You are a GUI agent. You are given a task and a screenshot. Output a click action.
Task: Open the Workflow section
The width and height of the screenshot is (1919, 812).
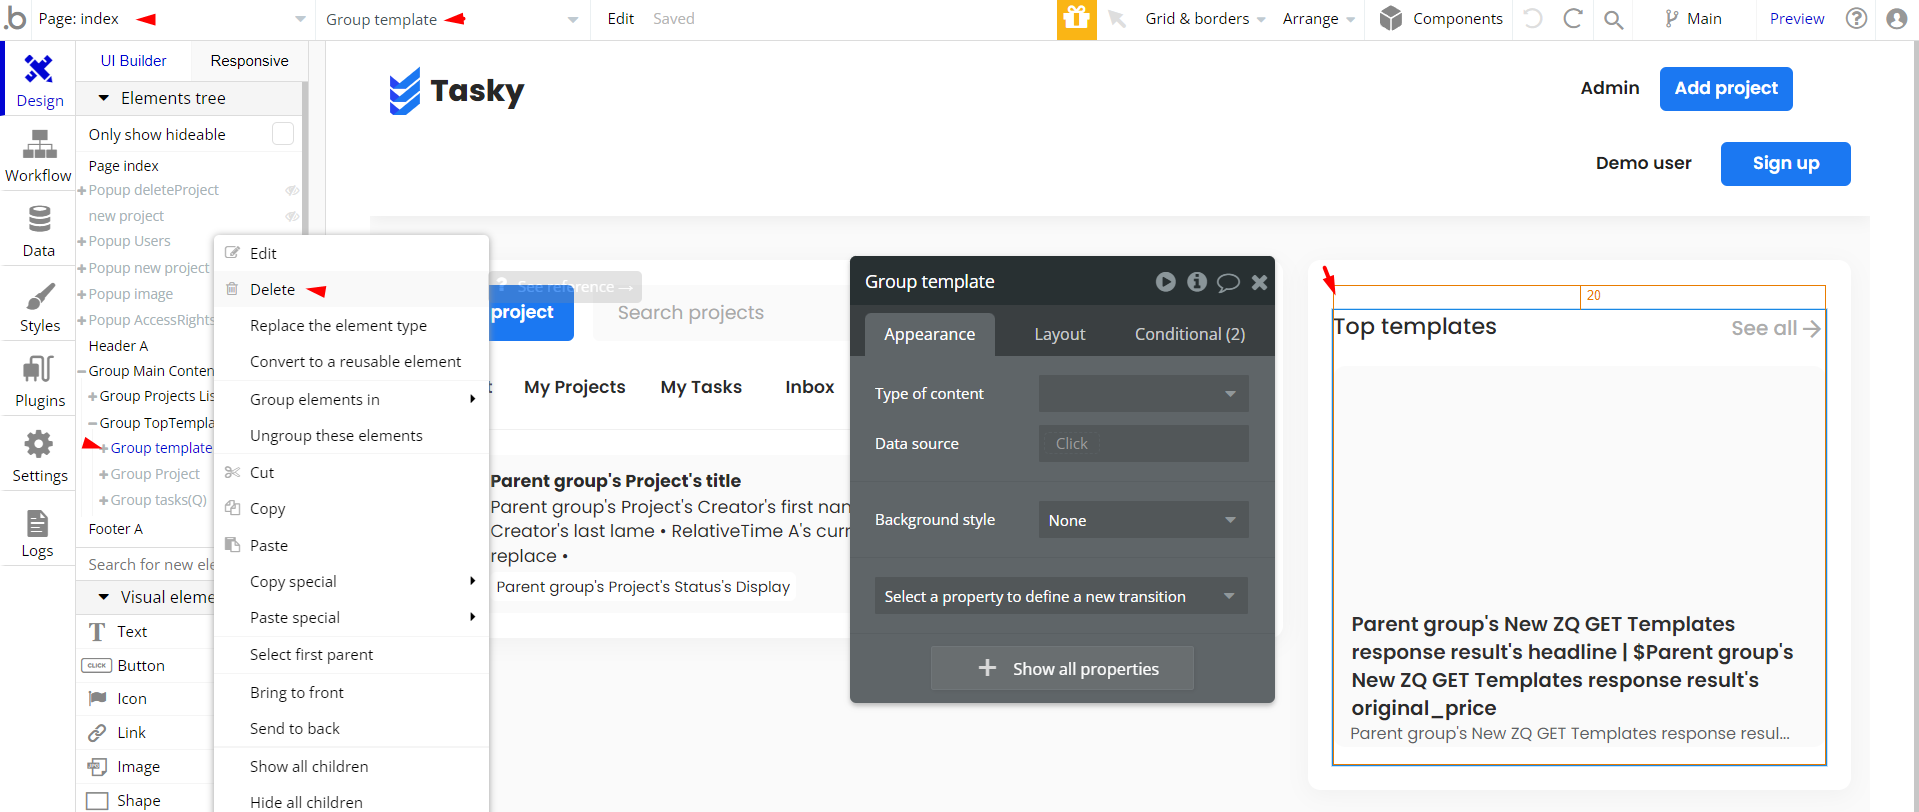tap(39, 156)
